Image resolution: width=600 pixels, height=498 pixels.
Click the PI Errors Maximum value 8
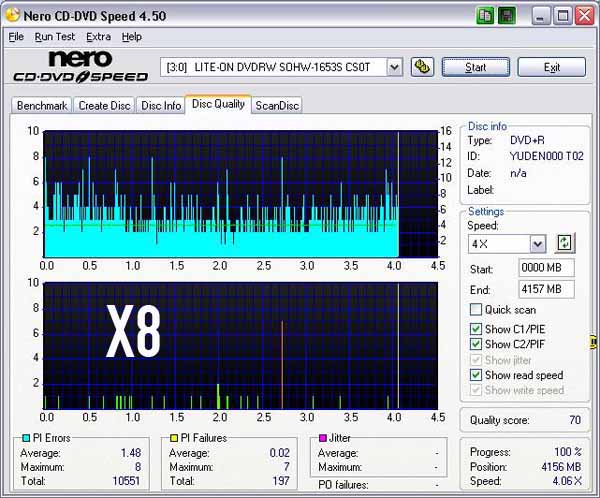(138, 467)
